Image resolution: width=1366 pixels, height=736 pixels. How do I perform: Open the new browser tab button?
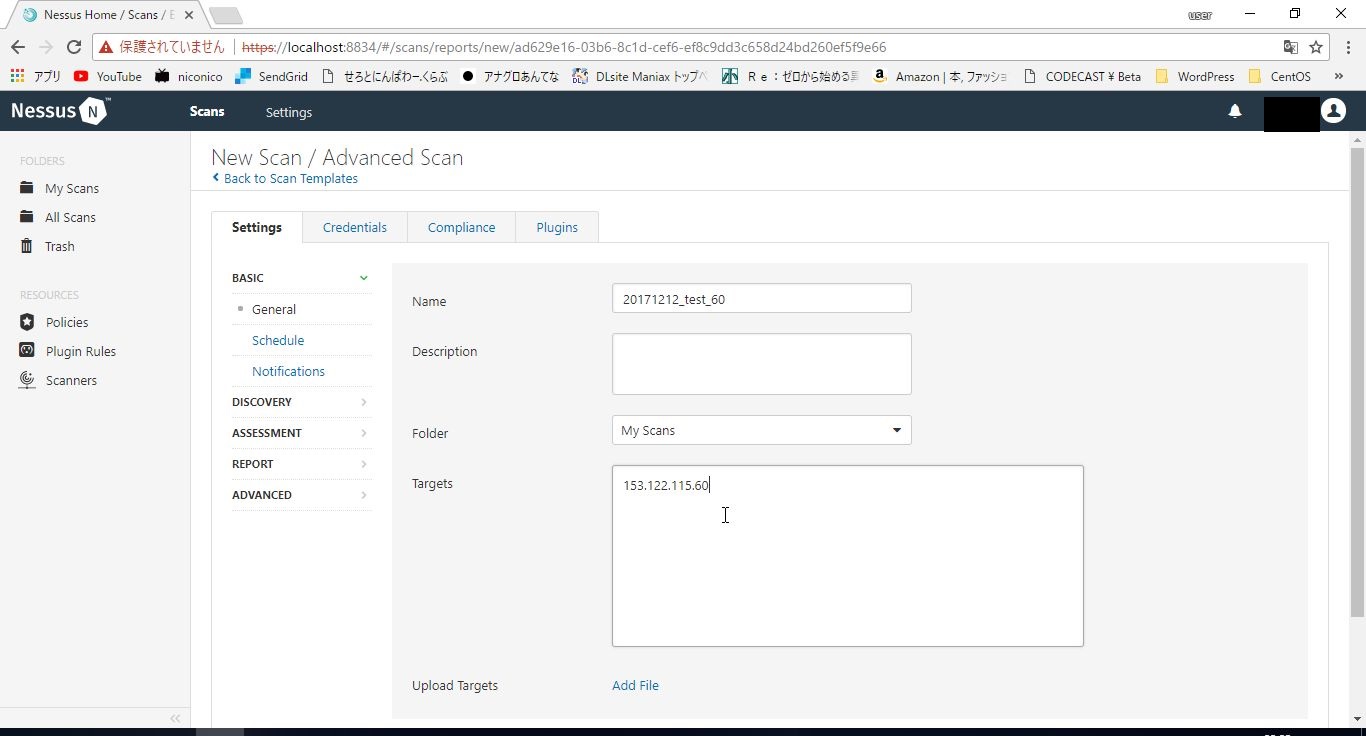coord(226,15)
